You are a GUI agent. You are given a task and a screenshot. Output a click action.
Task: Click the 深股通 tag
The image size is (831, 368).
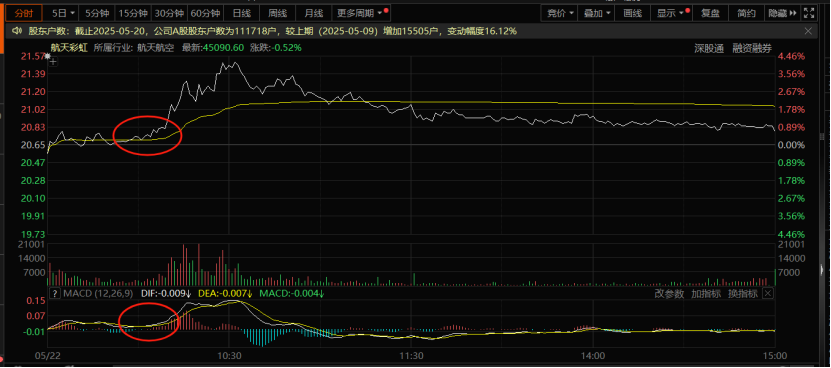(x=709, y=48)
